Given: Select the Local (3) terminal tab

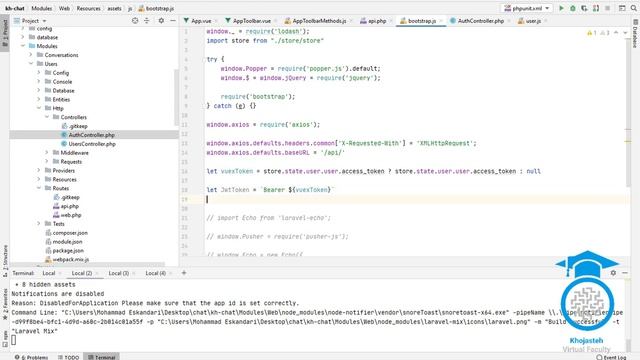Looking at the screenshot, I should click(118, 273).
